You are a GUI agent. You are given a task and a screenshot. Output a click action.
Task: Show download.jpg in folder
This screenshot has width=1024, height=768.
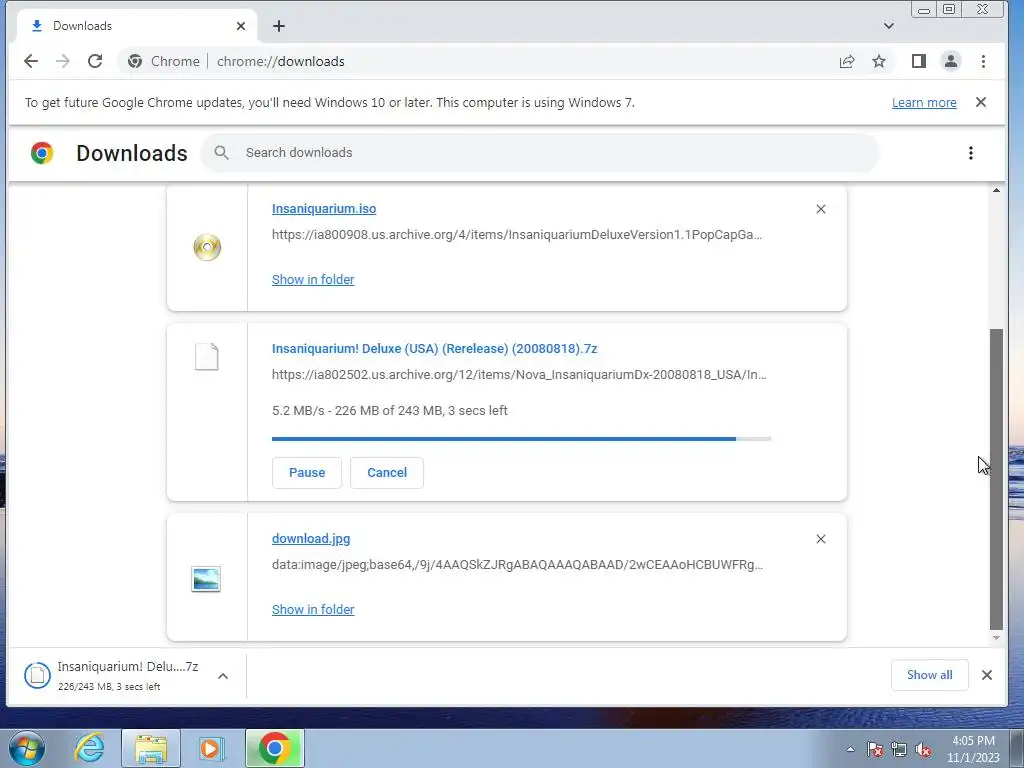[313, 609]
